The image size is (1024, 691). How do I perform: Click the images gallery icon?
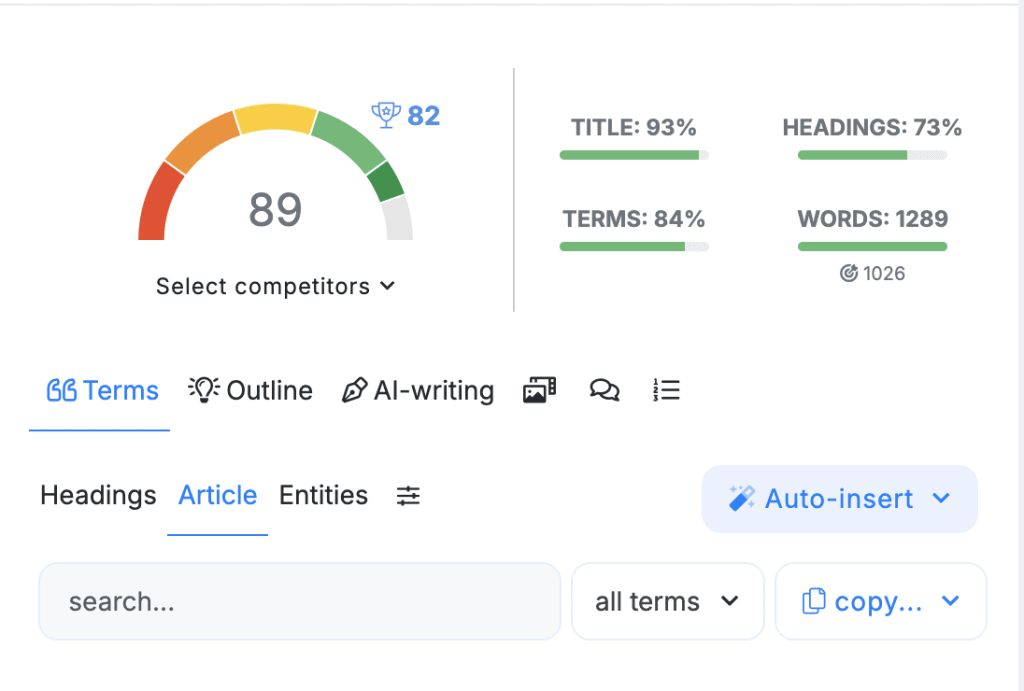[x=539, y=390]
